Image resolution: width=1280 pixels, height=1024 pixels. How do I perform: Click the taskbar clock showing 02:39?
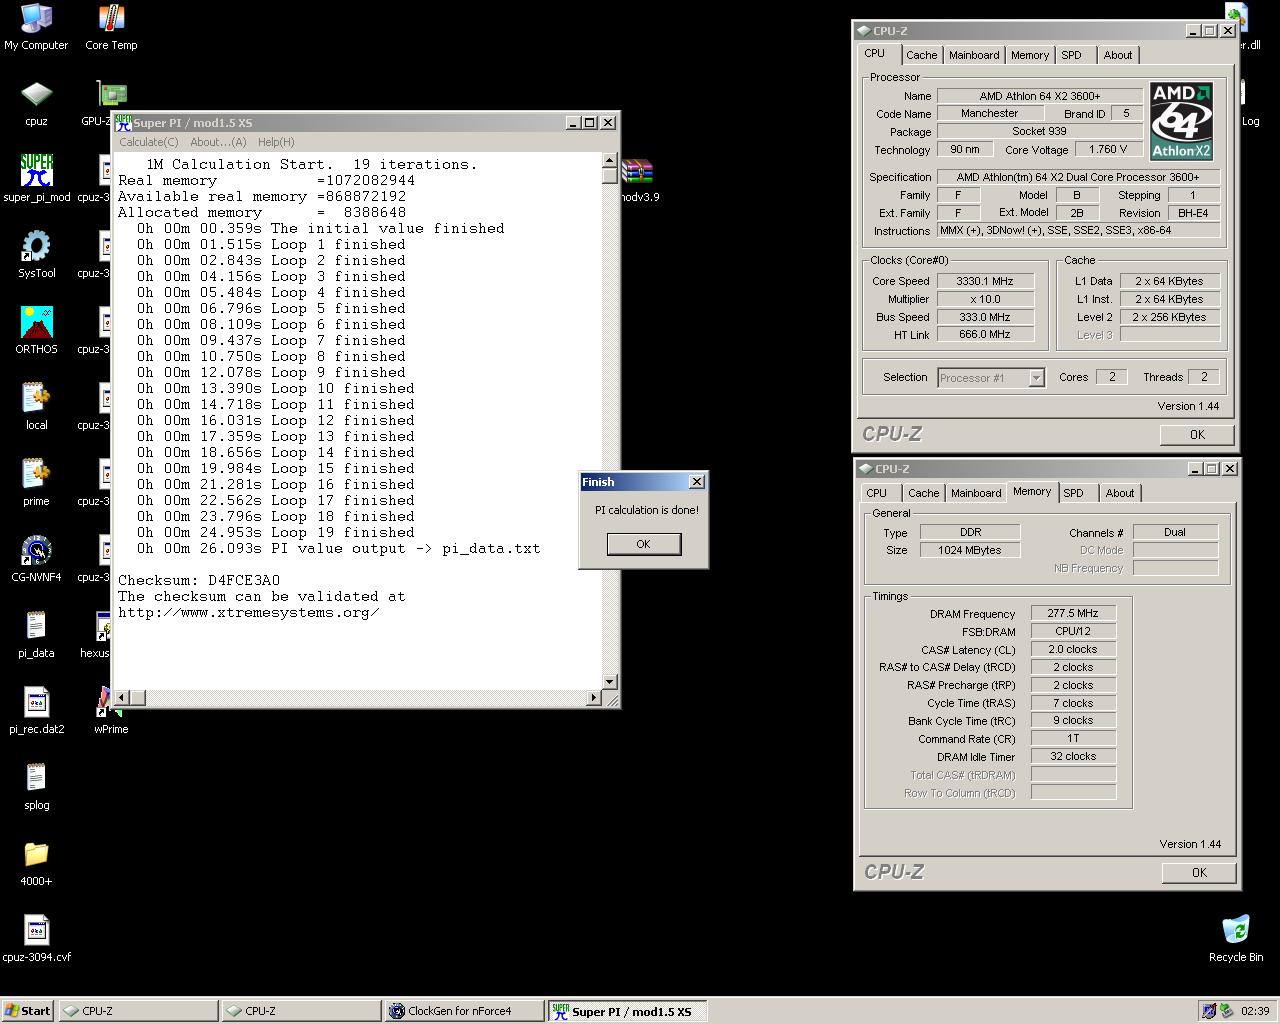point(1255,1011)
